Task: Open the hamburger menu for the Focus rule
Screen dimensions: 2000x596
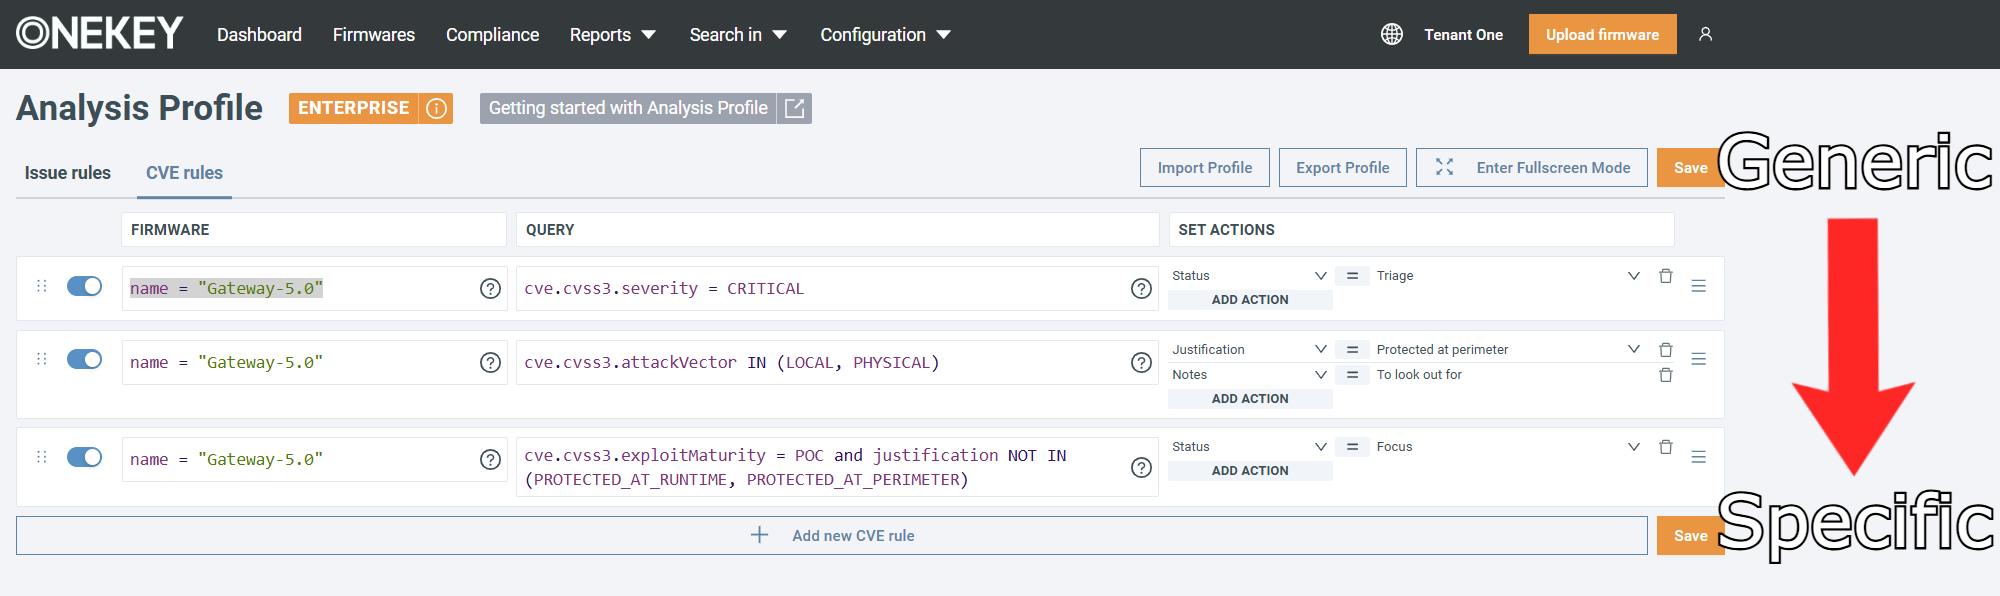Action: [x=1698, y=457]
